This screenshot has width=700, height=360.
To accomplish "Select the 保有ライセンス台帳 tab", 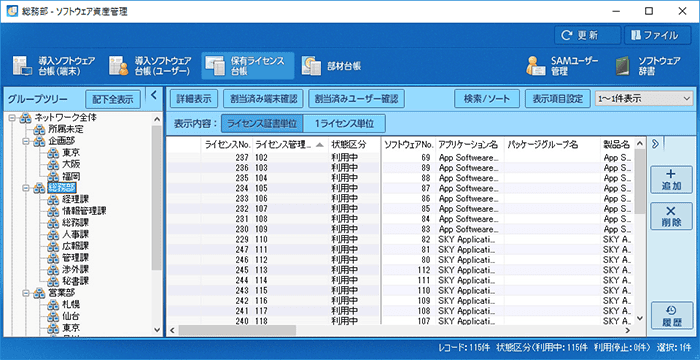I will pyautogui.click(x=248, y=66).
